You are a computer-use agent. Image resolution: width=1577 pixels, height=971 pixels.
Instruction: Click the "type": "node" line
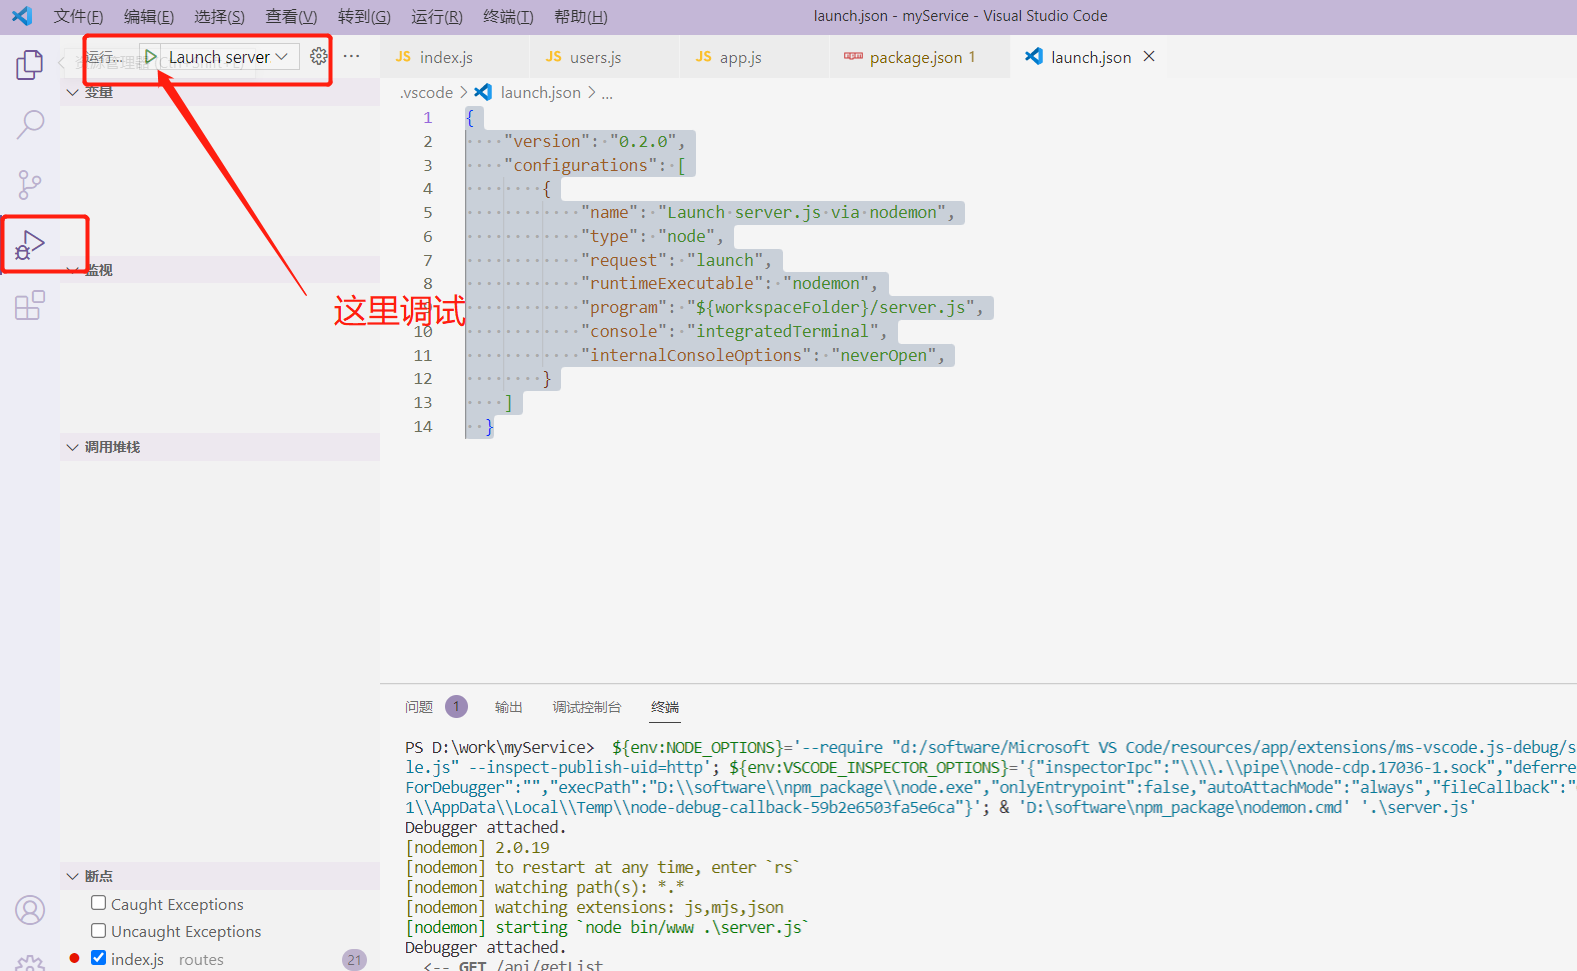(651, 236)
